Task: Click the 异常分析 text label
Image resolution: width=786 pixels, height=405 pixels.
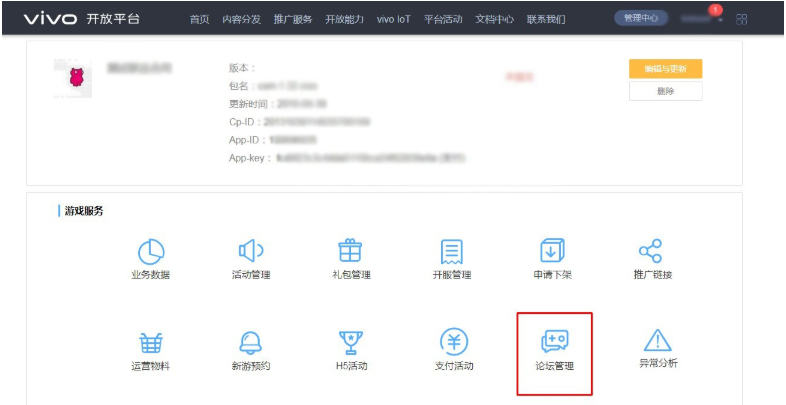Action: pyautogui.click(x=658, y=363)
